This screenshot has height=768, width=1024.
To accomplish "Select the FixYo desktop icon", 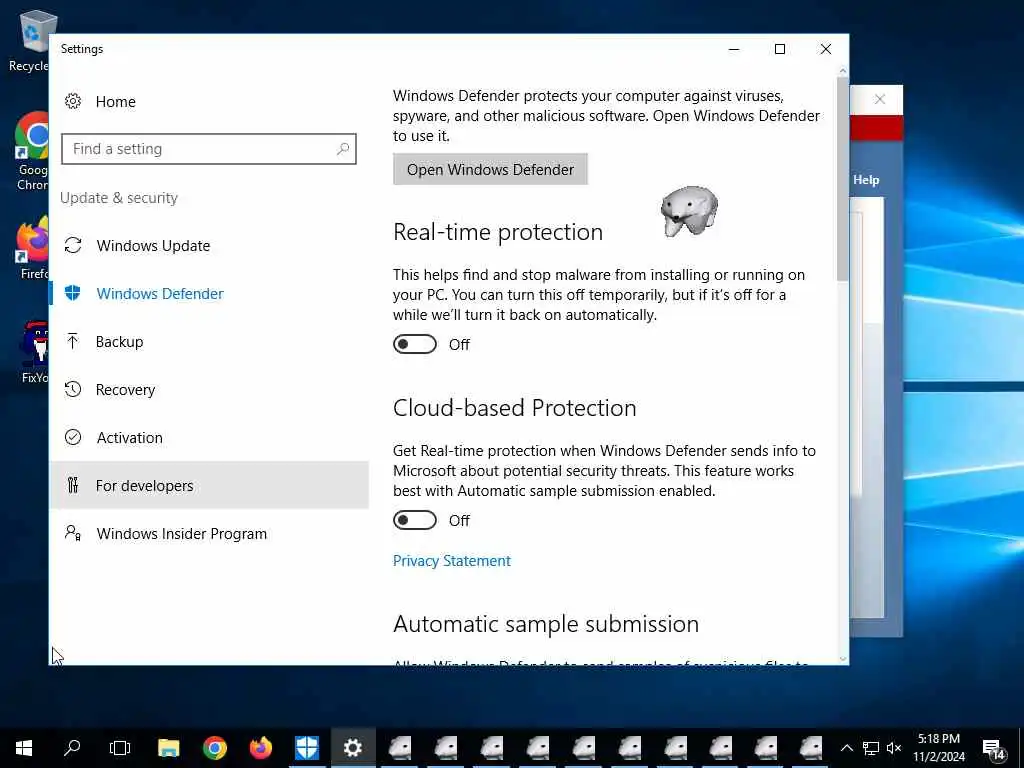I will click(34, 352).
